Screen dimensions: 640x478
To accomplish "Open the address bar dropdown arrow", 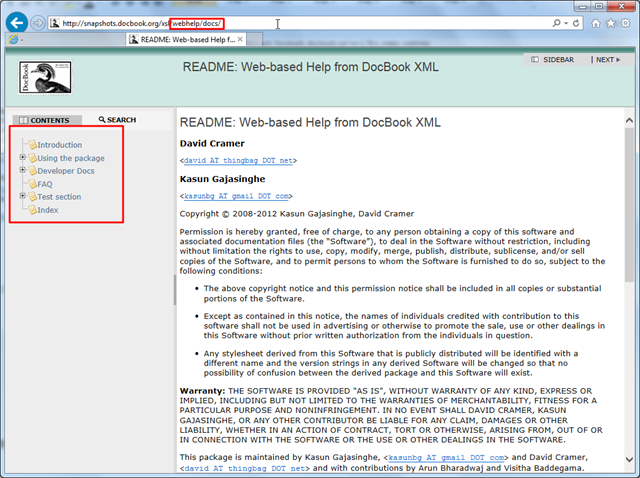I will point(566,23).
